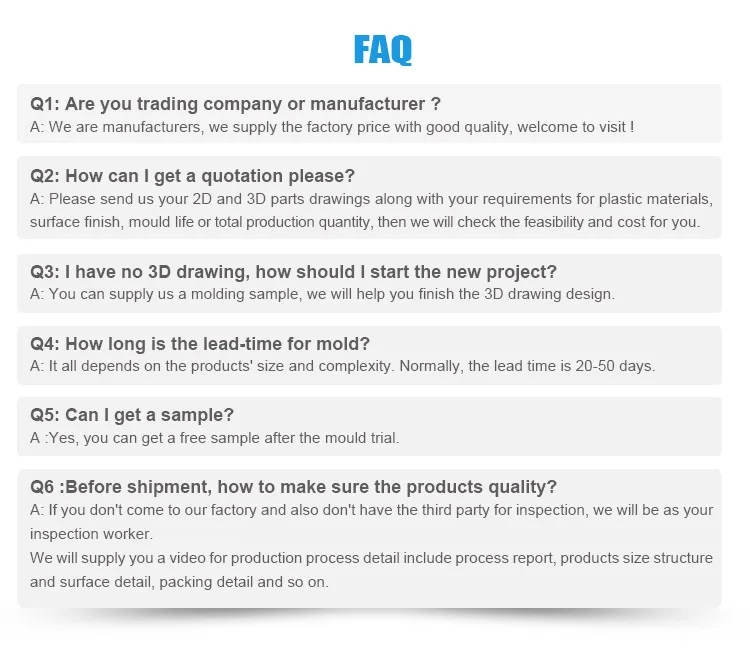Open Q6 about ensuring products quality before shipment
The height and width of the screenshot is (655, 750).
pos(293,487)
